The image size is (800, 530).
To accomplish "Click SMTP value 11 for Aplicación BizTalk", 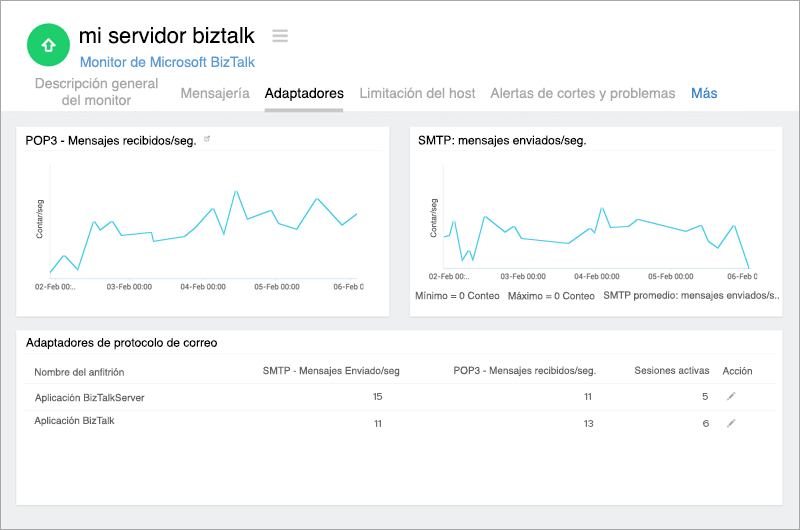I will (378, 424).
